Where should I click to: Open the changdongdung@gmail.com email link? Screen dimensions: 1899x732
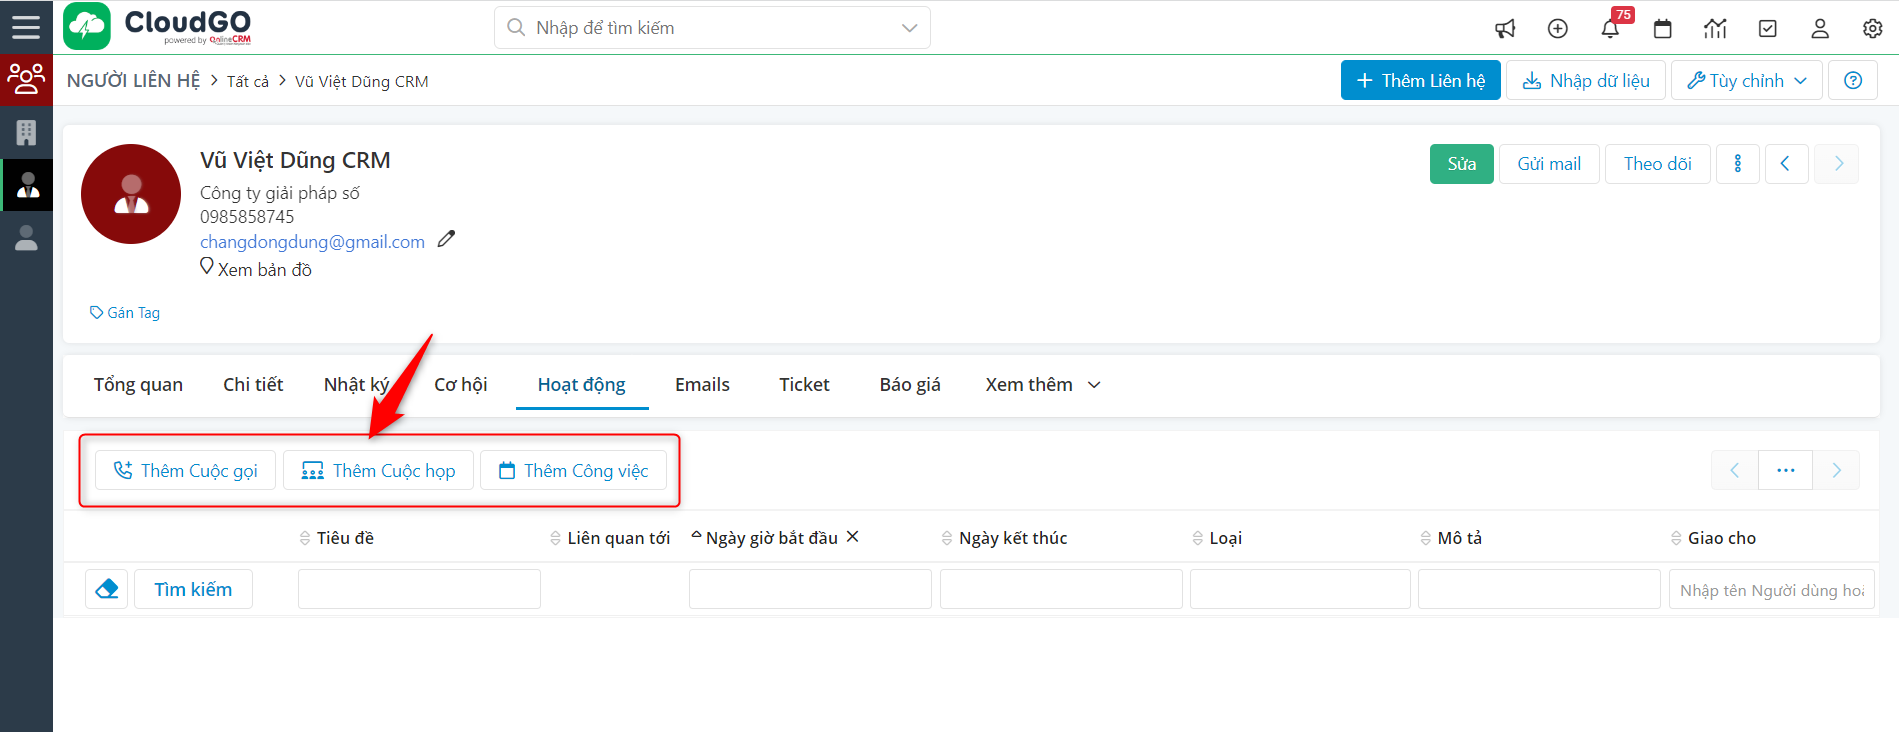coord(312,241)
